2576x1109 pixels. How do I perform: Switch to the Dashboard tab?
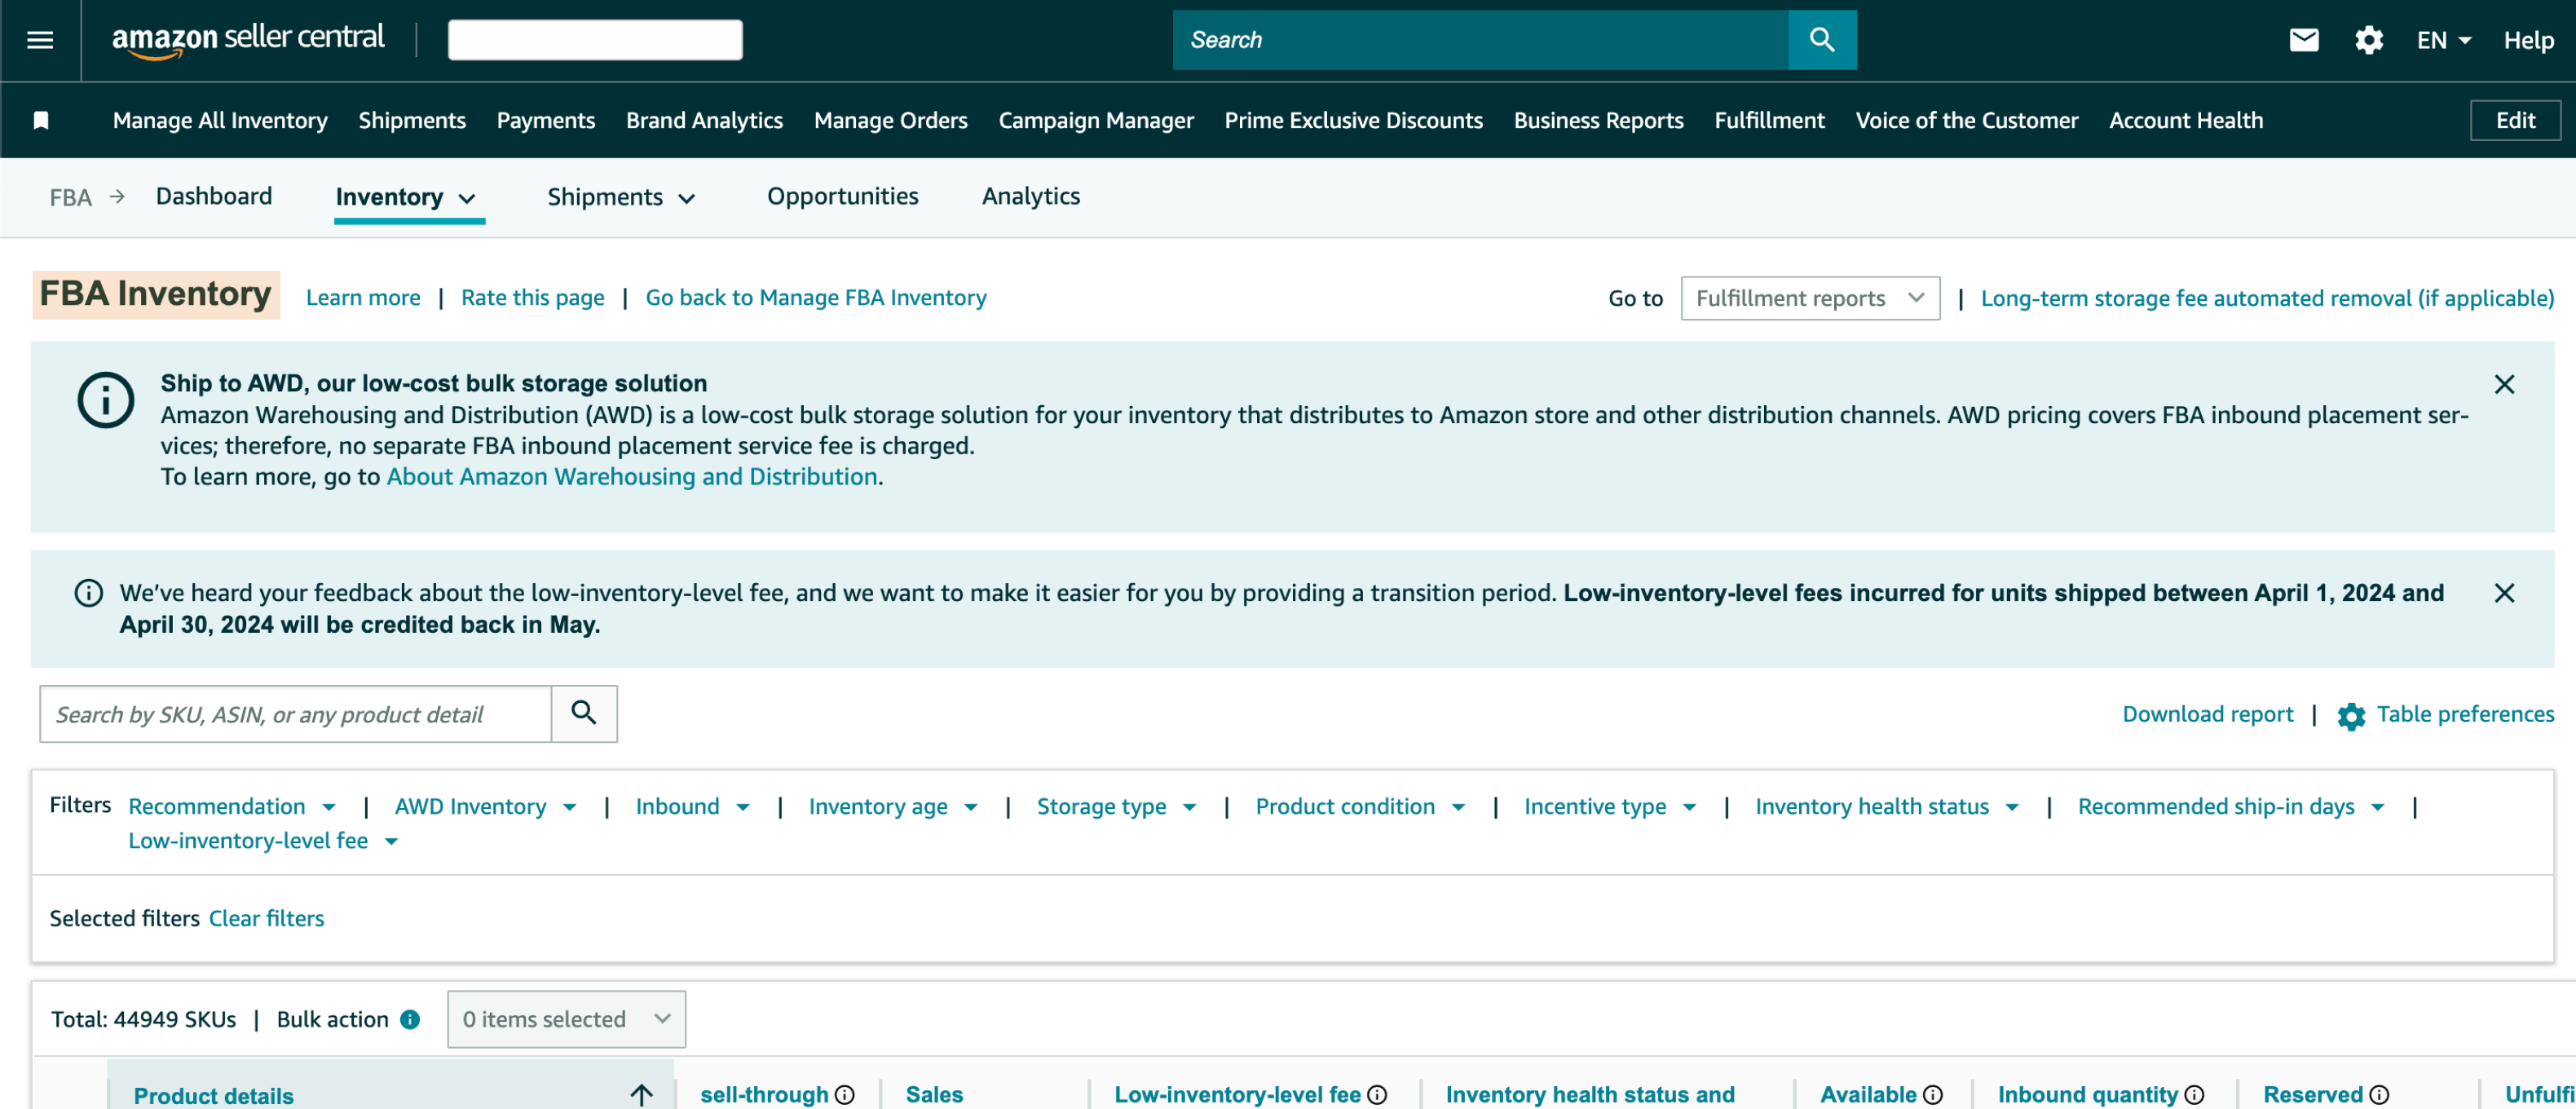coord(214,196)
